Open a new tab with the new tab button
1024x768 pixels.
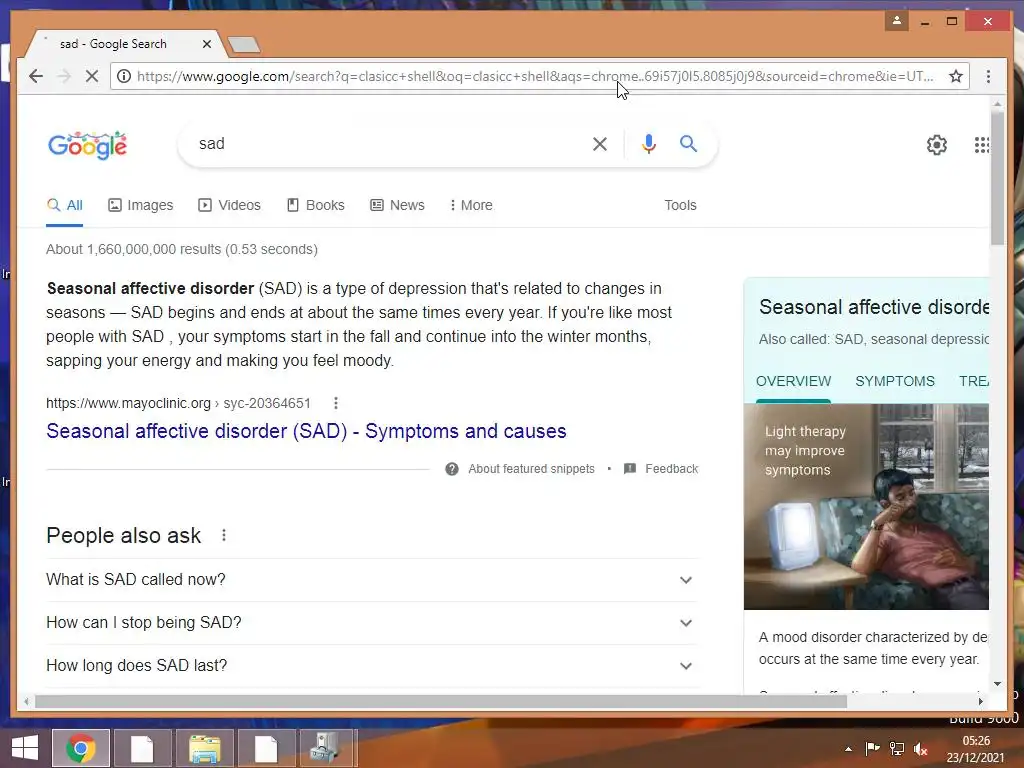click(x=244, y=44)
